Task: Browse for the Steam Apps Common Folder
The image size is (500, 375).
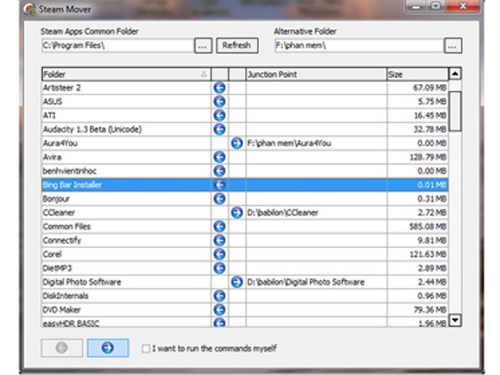Action: click(x=203, y=46)
